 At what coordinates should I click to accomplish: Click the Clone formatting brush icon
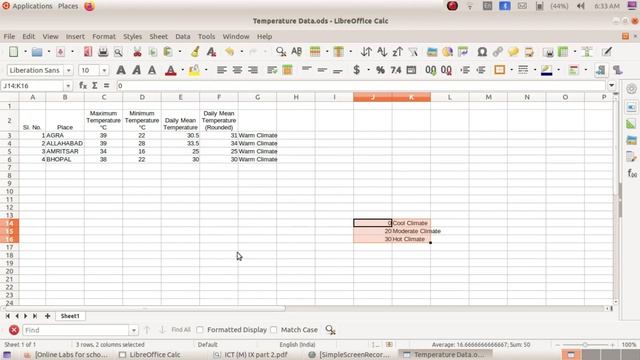[x=196, y=52]
